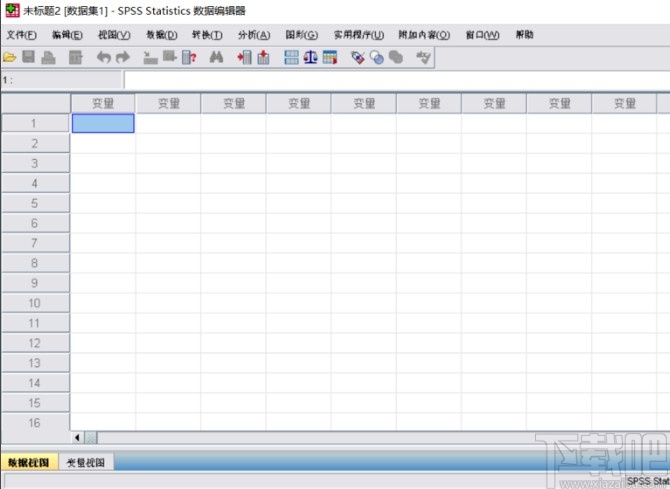
Task: Open the 文件(F) menu
Action: [x=21, y=35]
